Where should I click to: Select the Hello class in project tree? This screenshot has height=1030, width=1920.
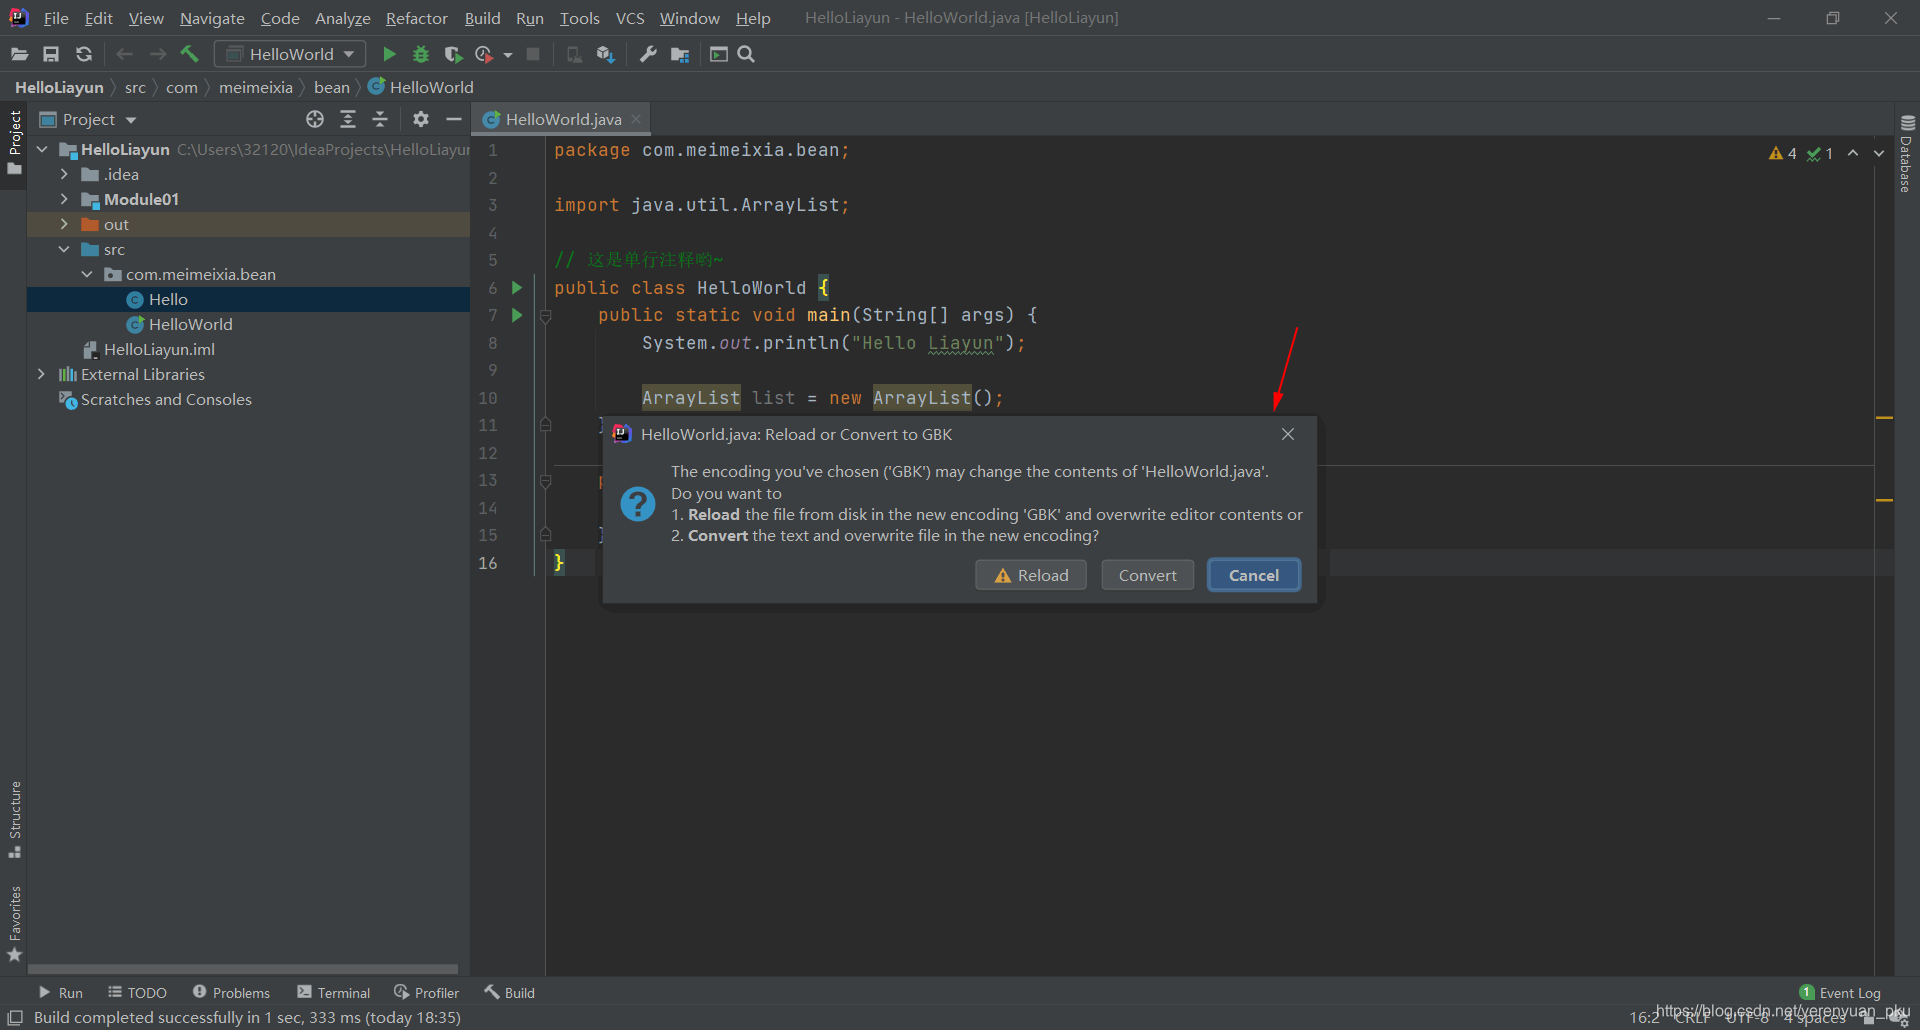click(x=168, y=299)
